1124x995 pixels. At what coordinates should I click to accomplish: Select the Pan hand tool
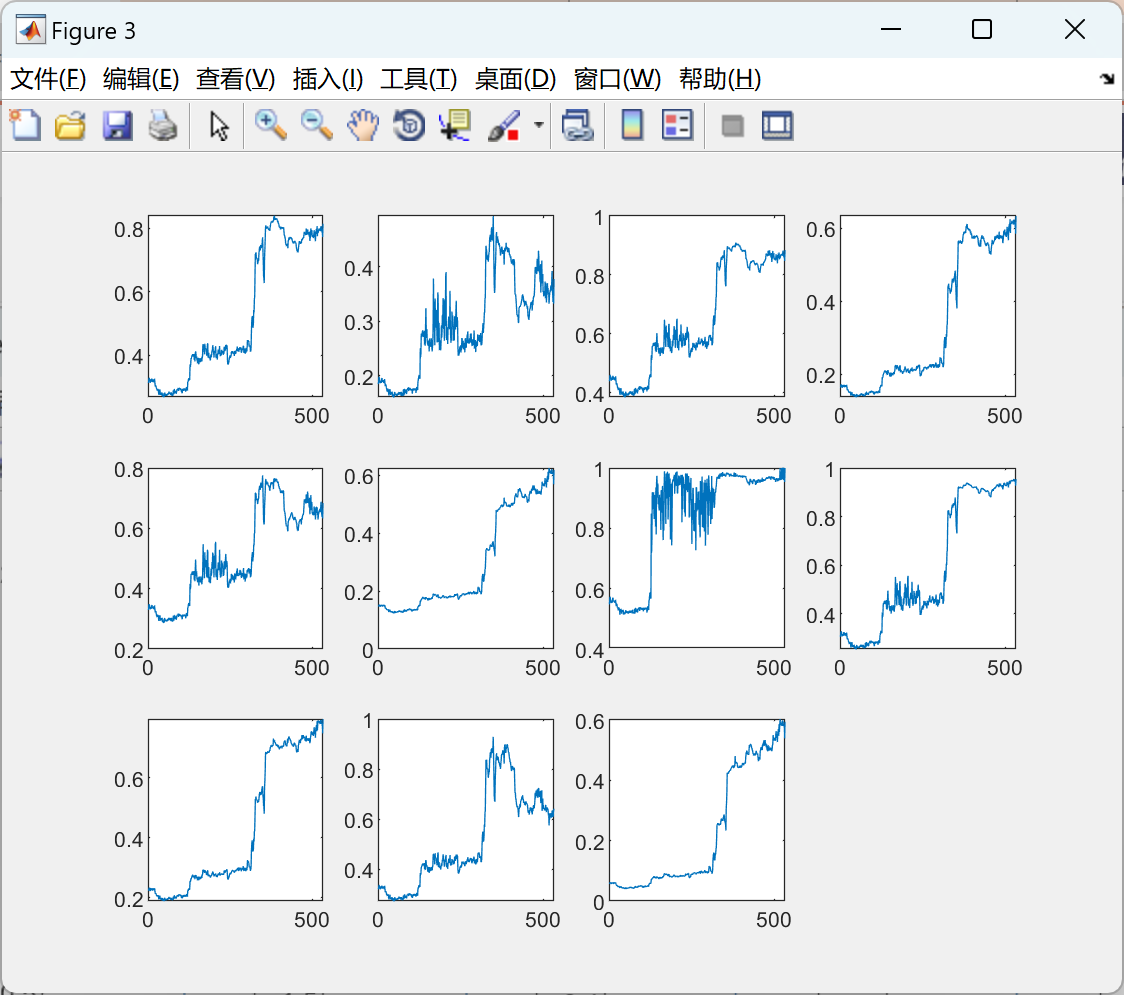[x=363, y=125]
